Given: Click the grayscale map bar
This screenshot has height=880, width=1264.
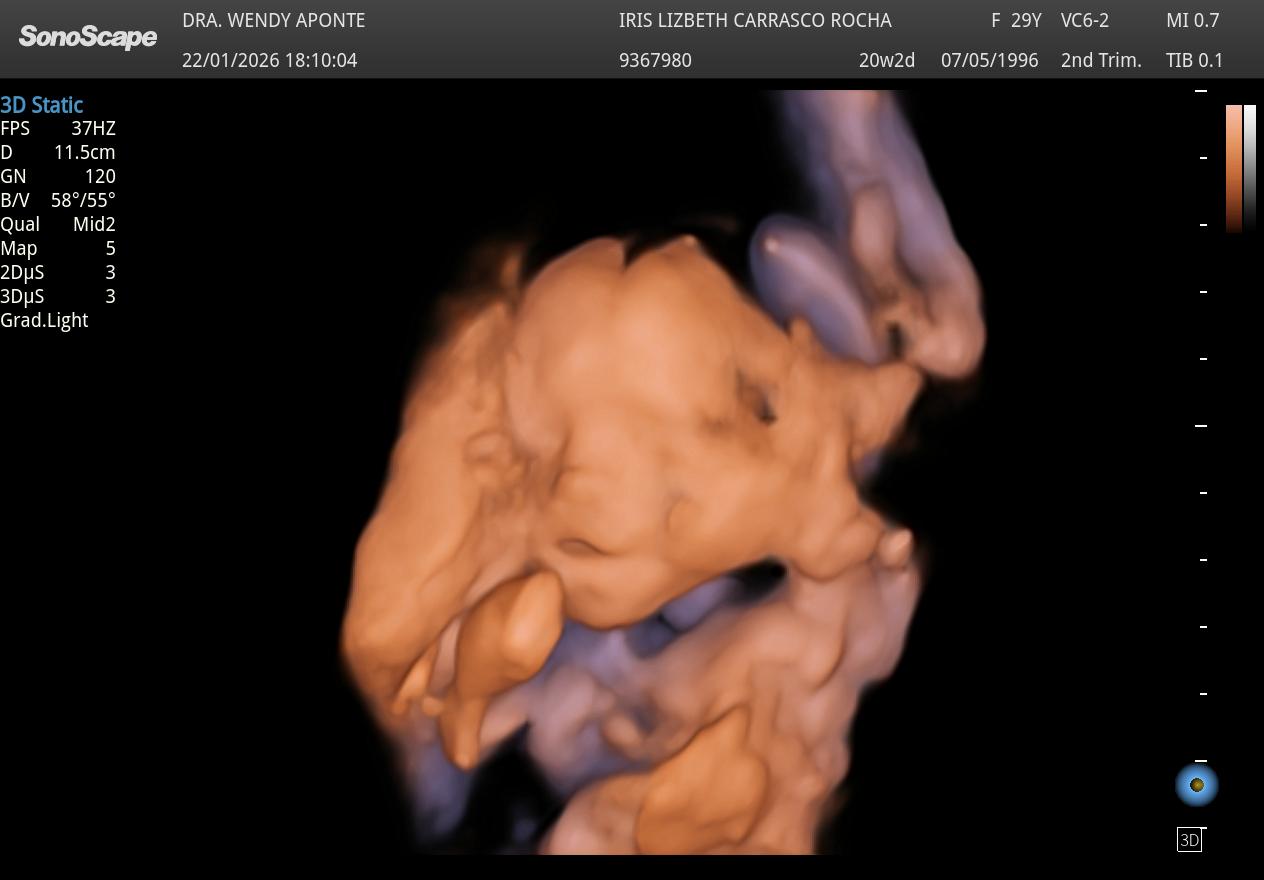Looking at the screenshot, I should click(x=1250, y=167).
